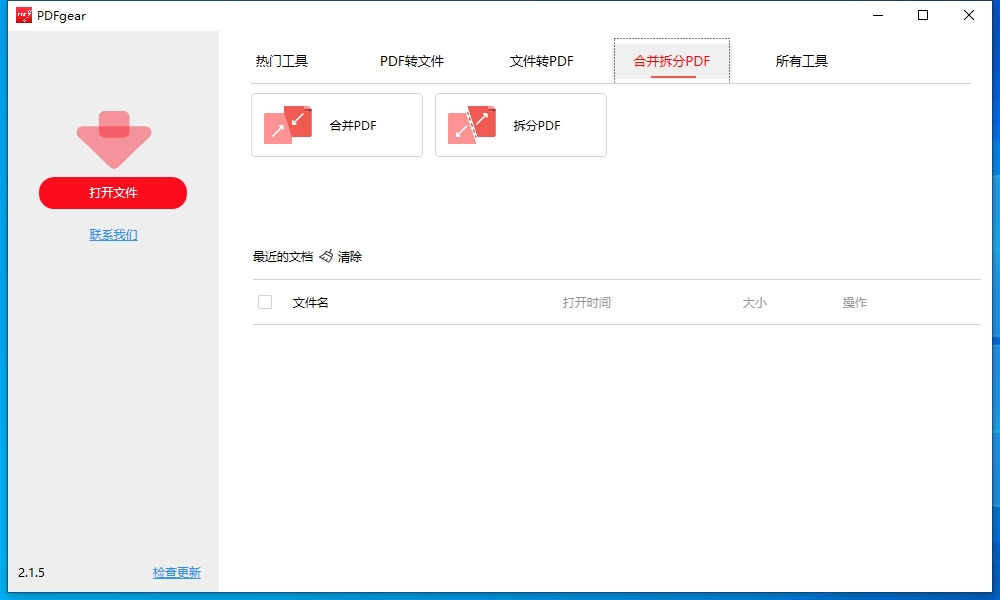This screenshot has width=1000, height=600.
Task: Open the 拆分PDF tool card
Action: click(x=520, y=125)
